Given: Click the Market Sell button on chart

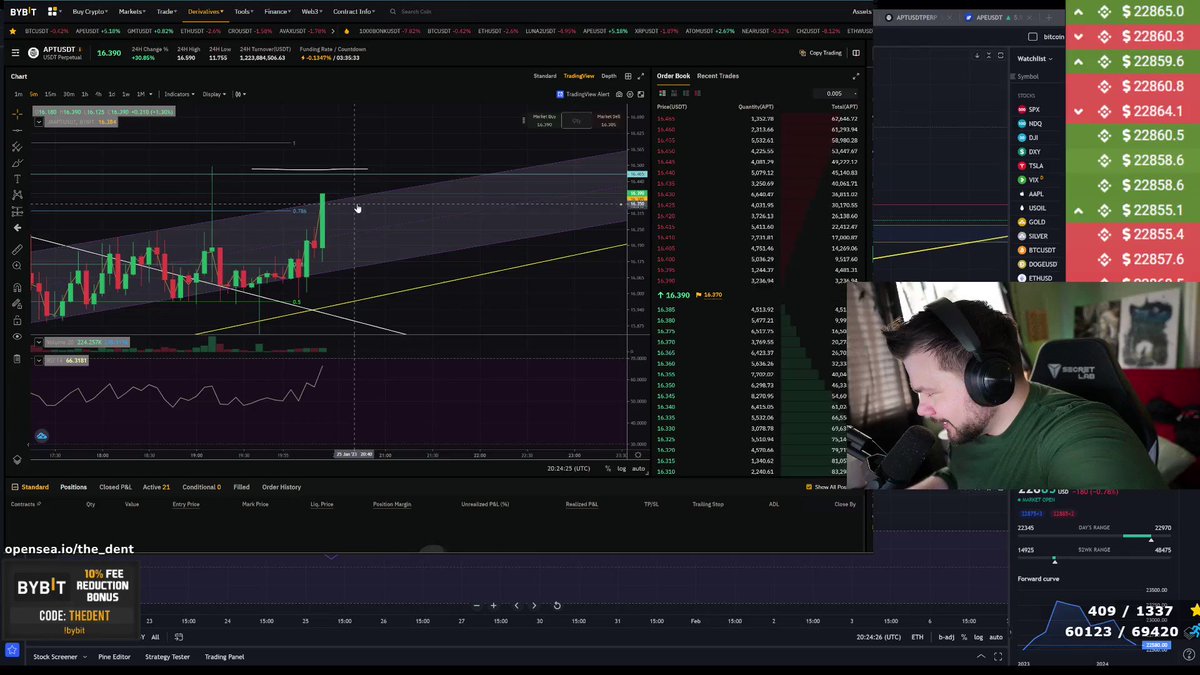Looking at the screenshot, I should click(608, 120).
